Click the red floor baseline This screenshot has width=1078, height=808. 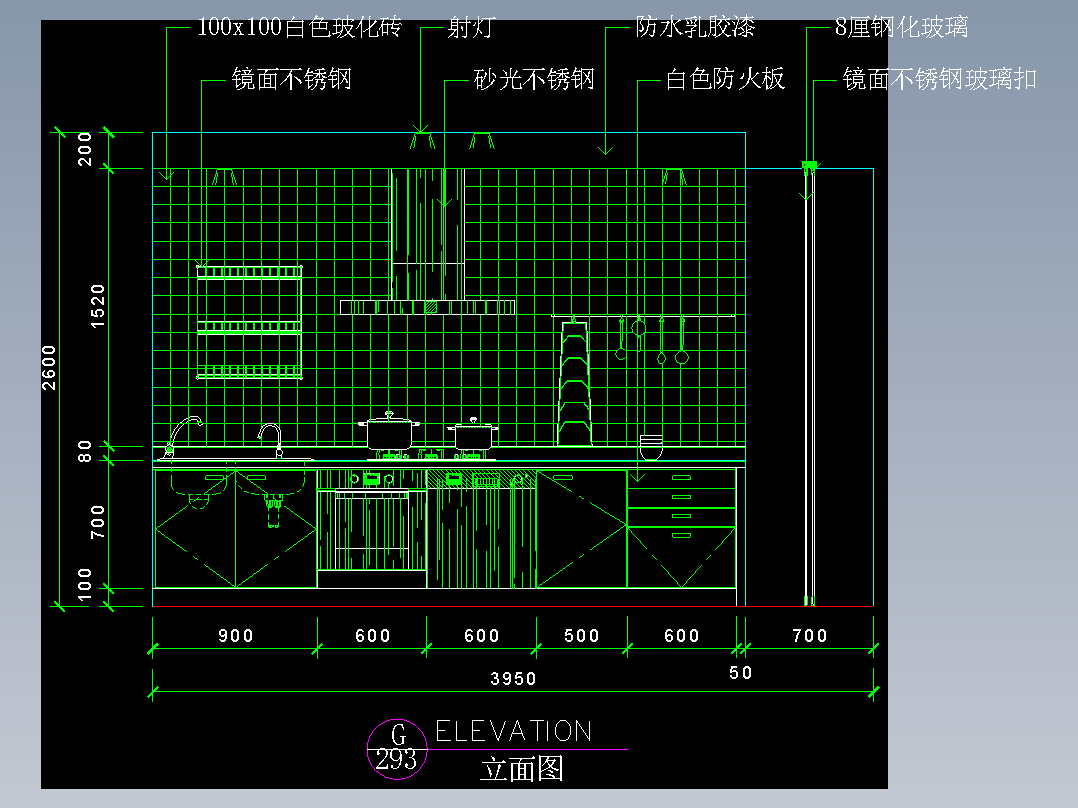tap(450, 604)
